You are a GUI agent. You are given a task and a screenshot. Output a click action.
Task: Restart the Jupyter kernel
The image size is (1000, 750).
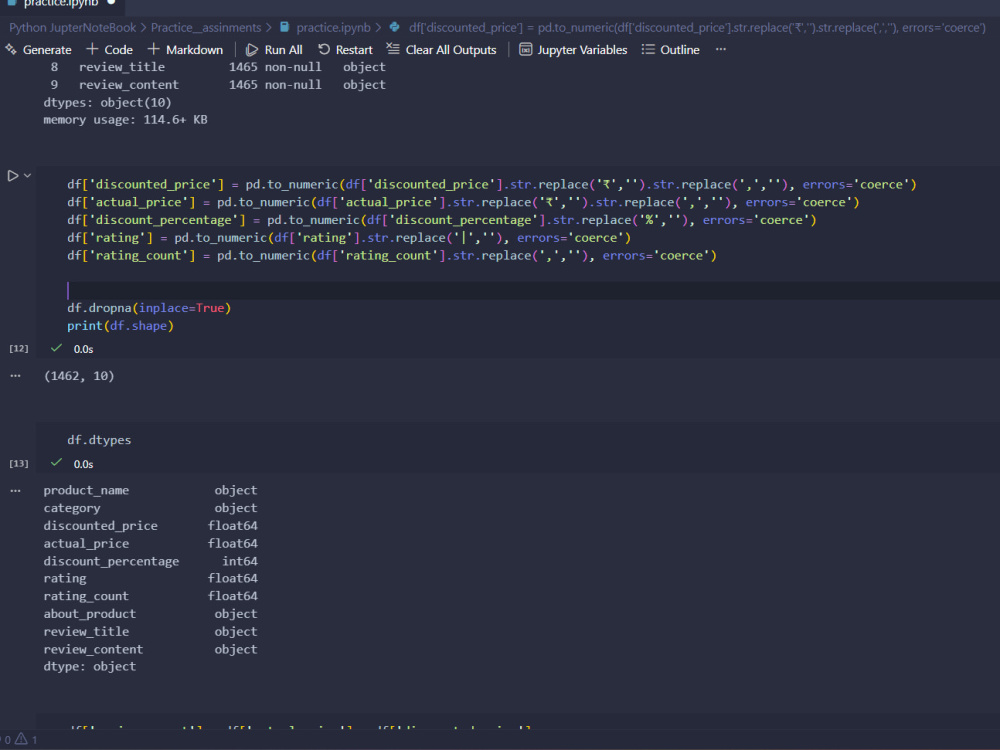coord(345,50)
